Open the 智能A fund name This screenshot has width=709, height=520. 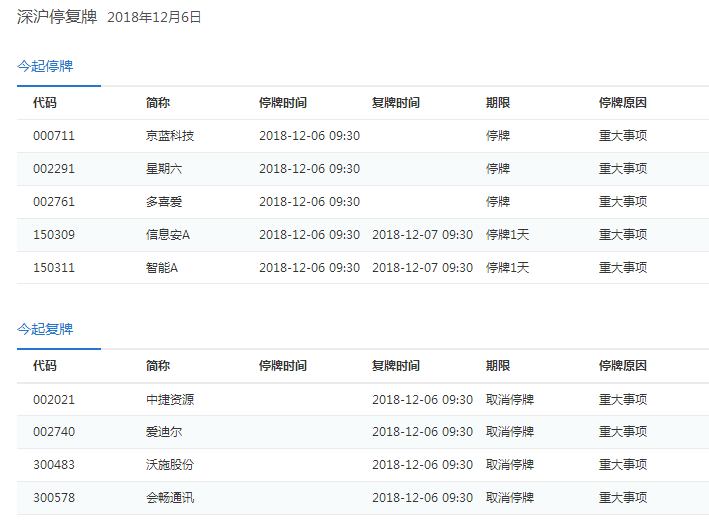point(162,268)
